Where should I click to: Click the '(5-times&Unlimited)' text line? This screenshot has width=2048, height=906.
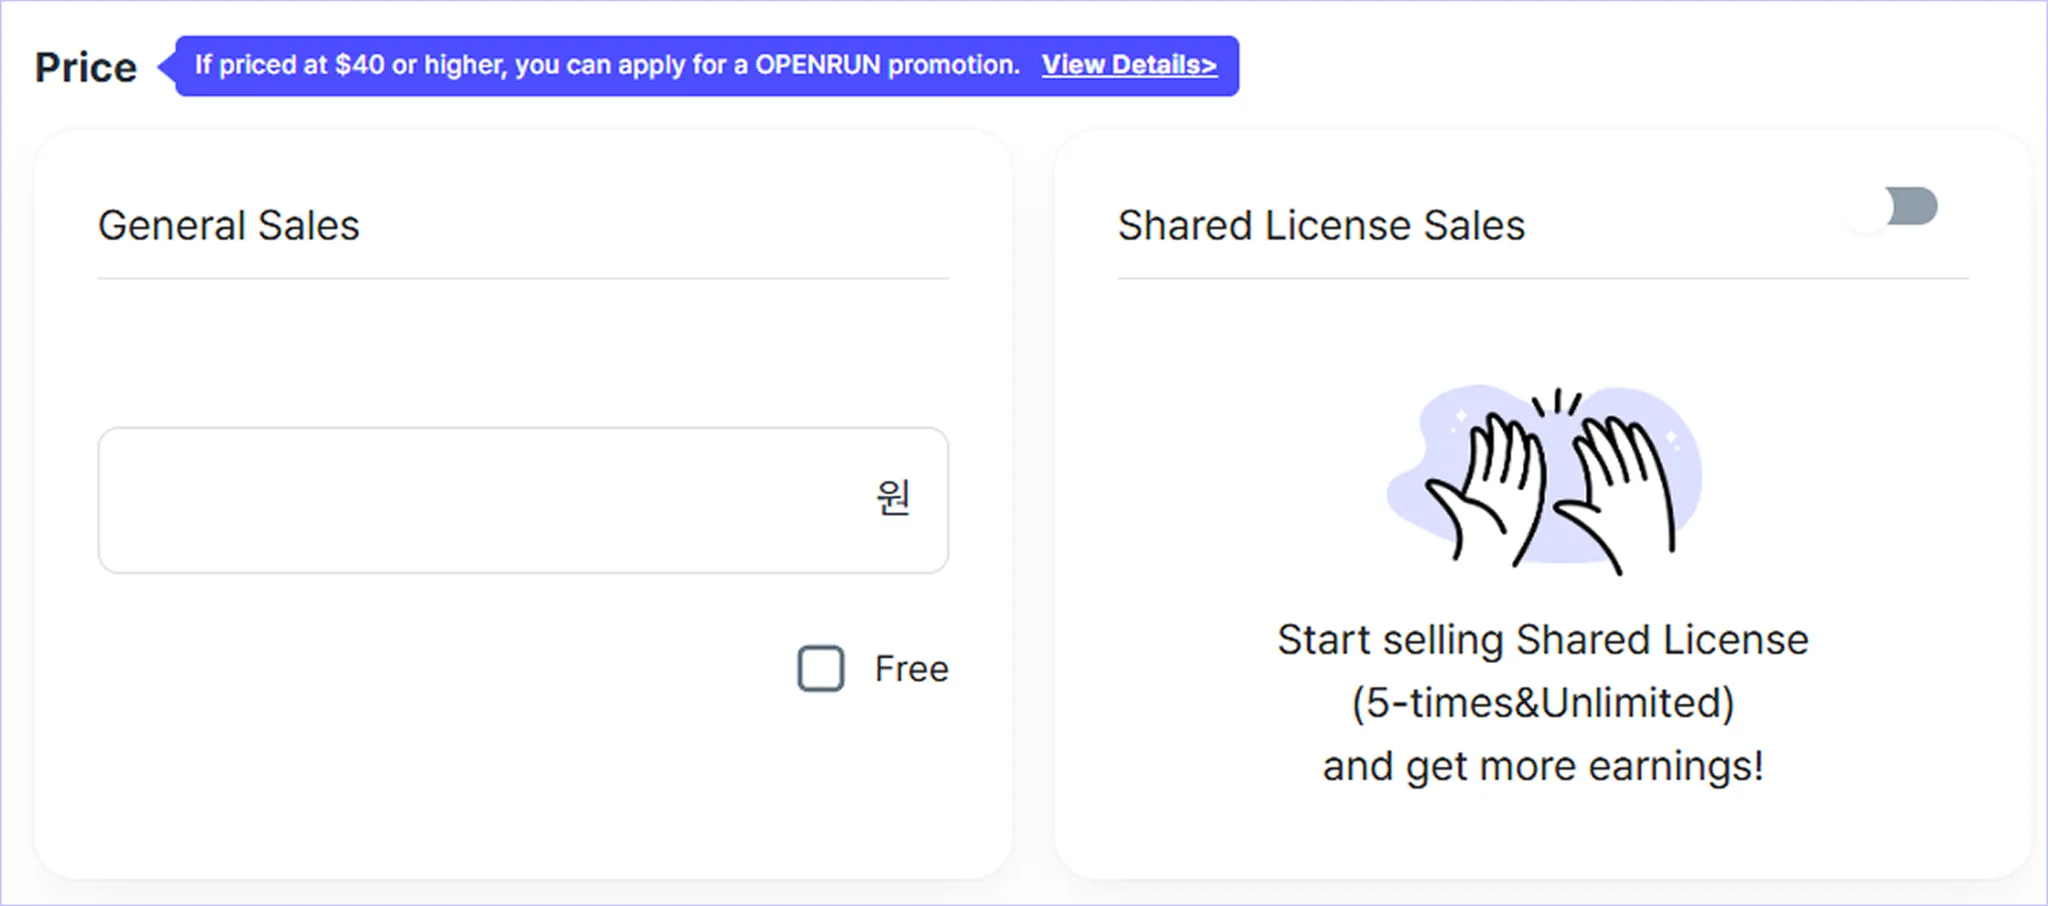click(1543, 703)
